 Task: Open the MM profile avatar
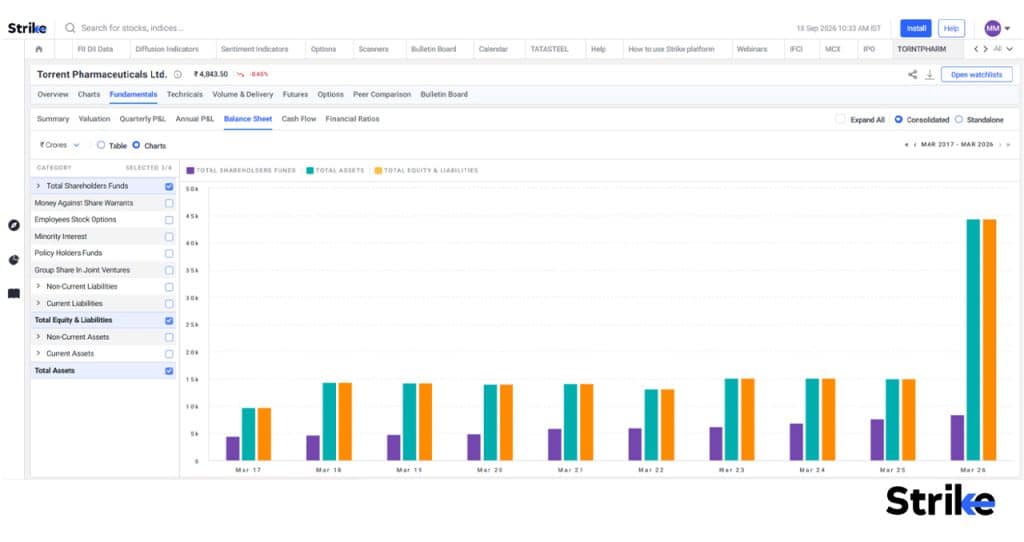coord(993,28)
